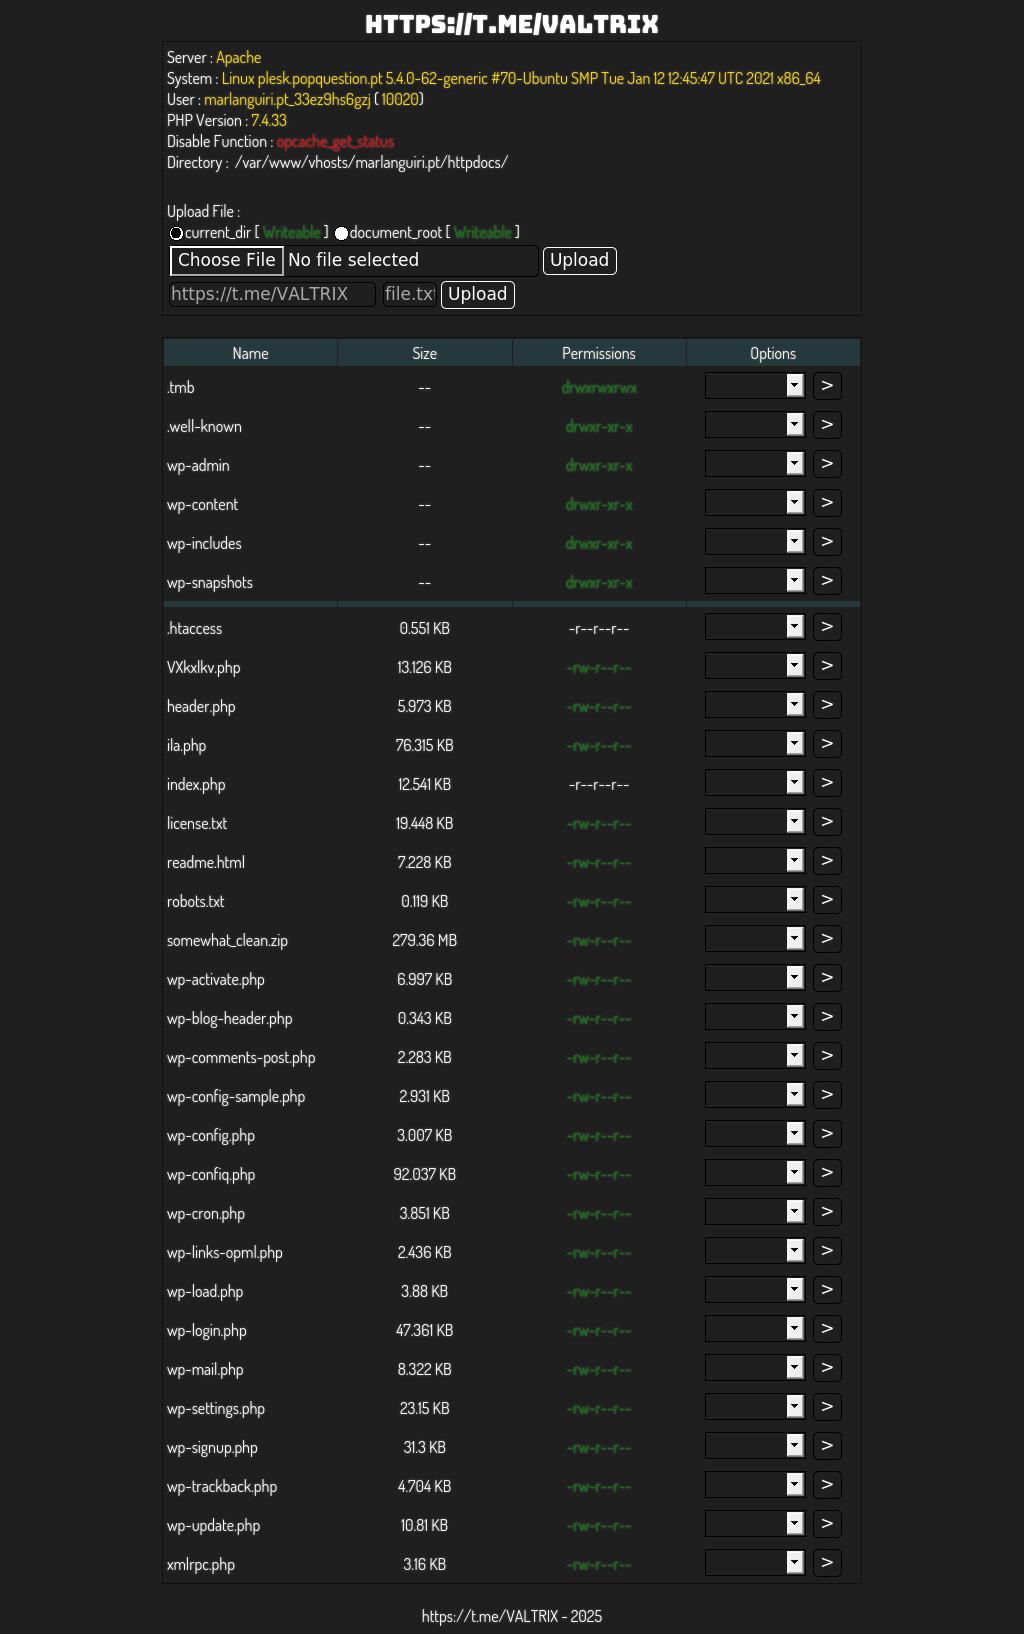This screenshot has width=1024, height=1634.
Task: Click the '>' action button for xmlrpc.php
Action: pos(827,1563)
